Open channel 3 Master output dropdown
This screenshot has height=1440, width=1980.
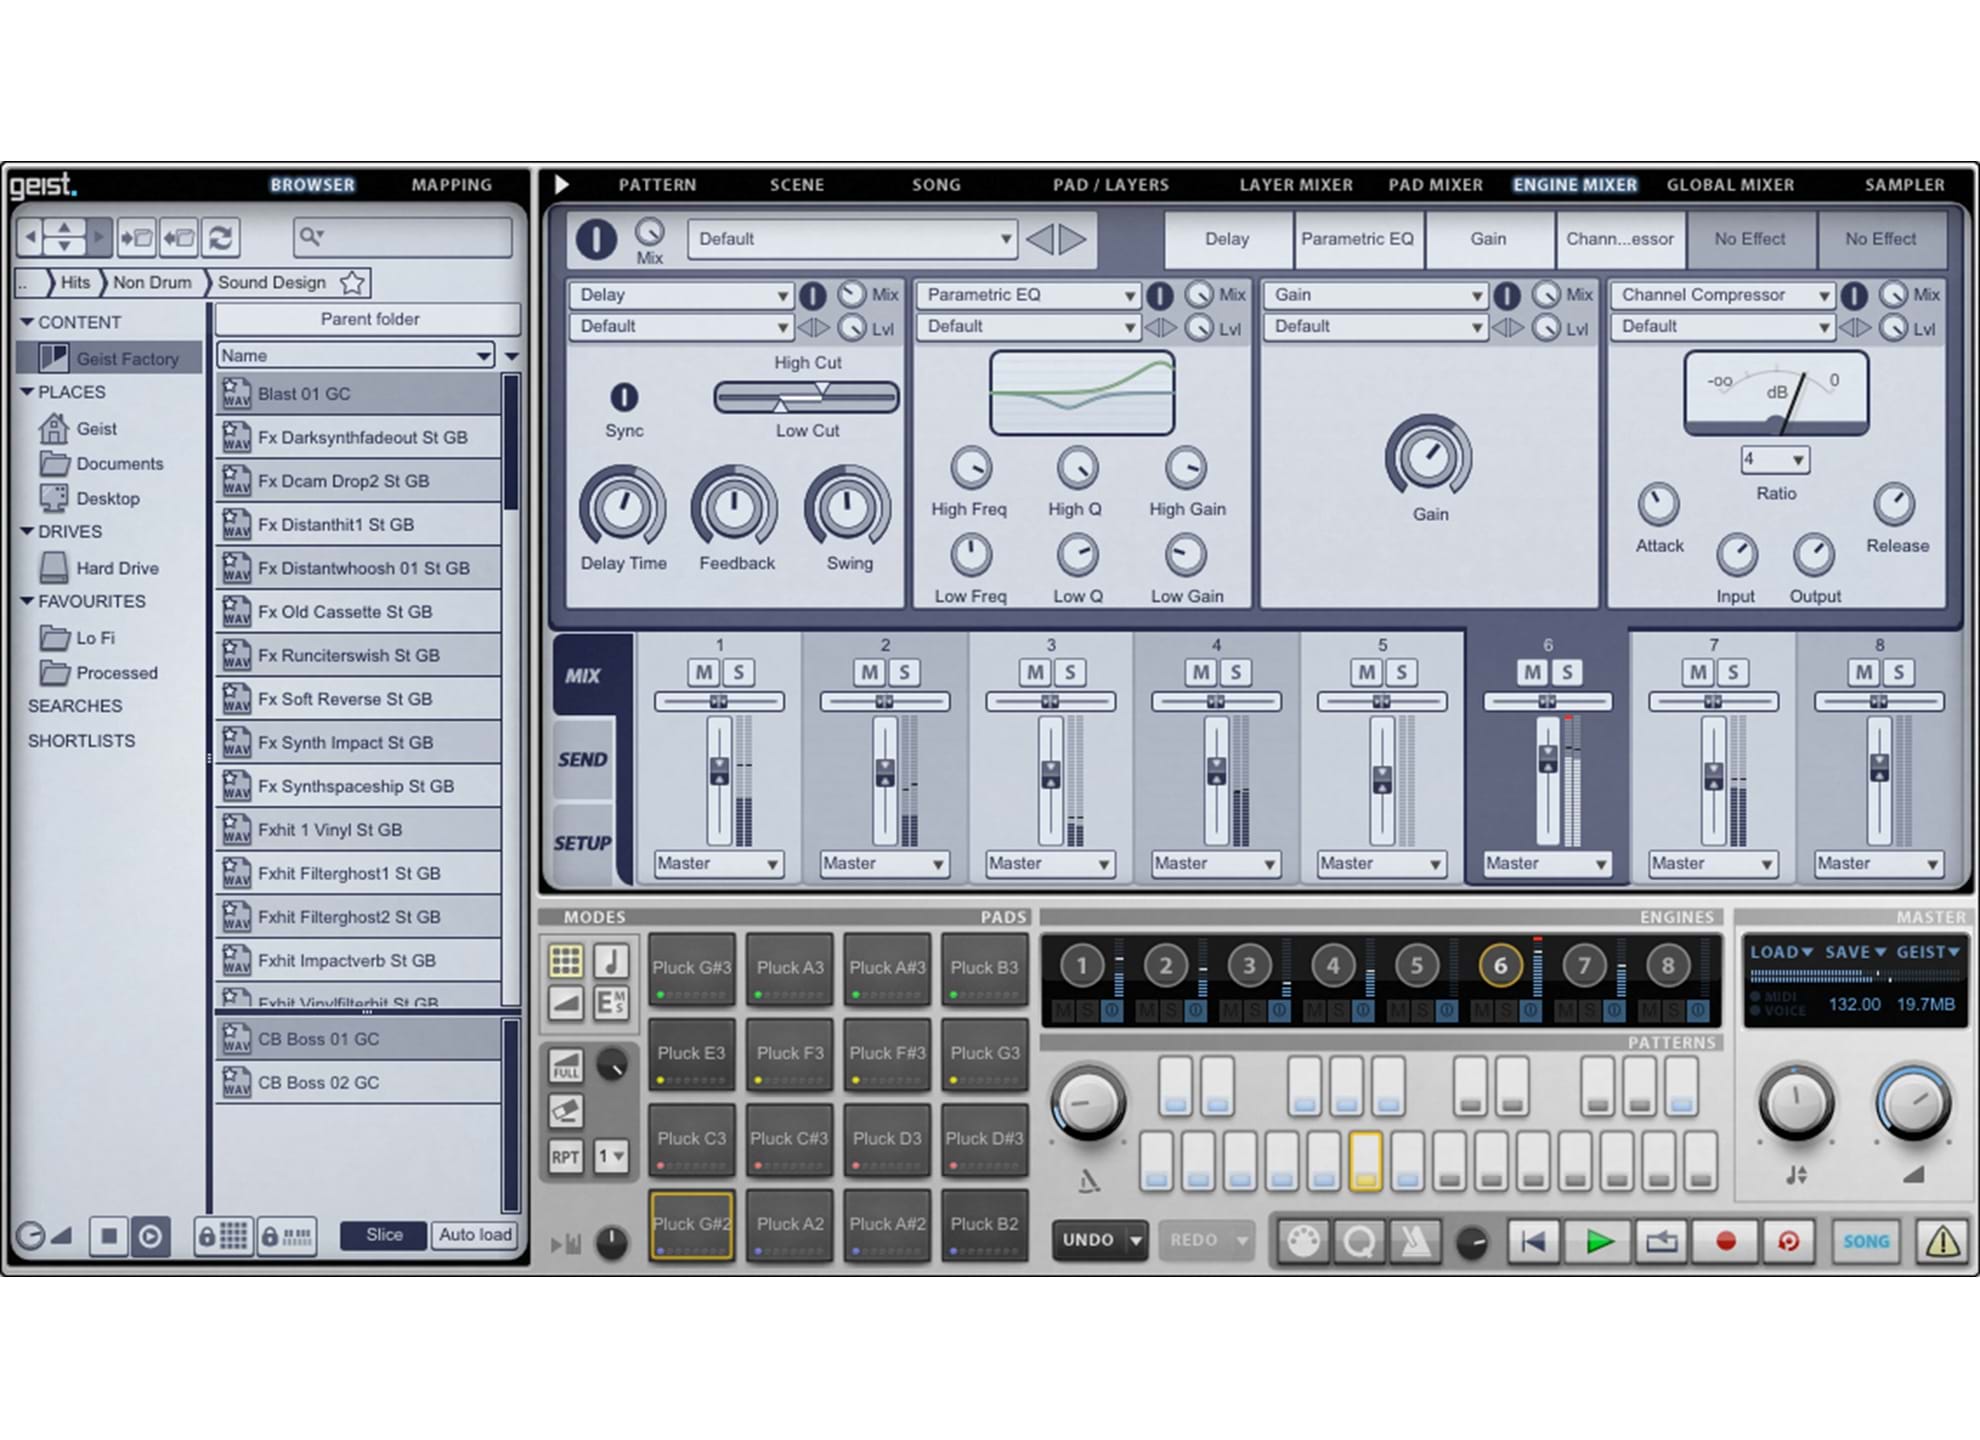tap(1049, 863)
